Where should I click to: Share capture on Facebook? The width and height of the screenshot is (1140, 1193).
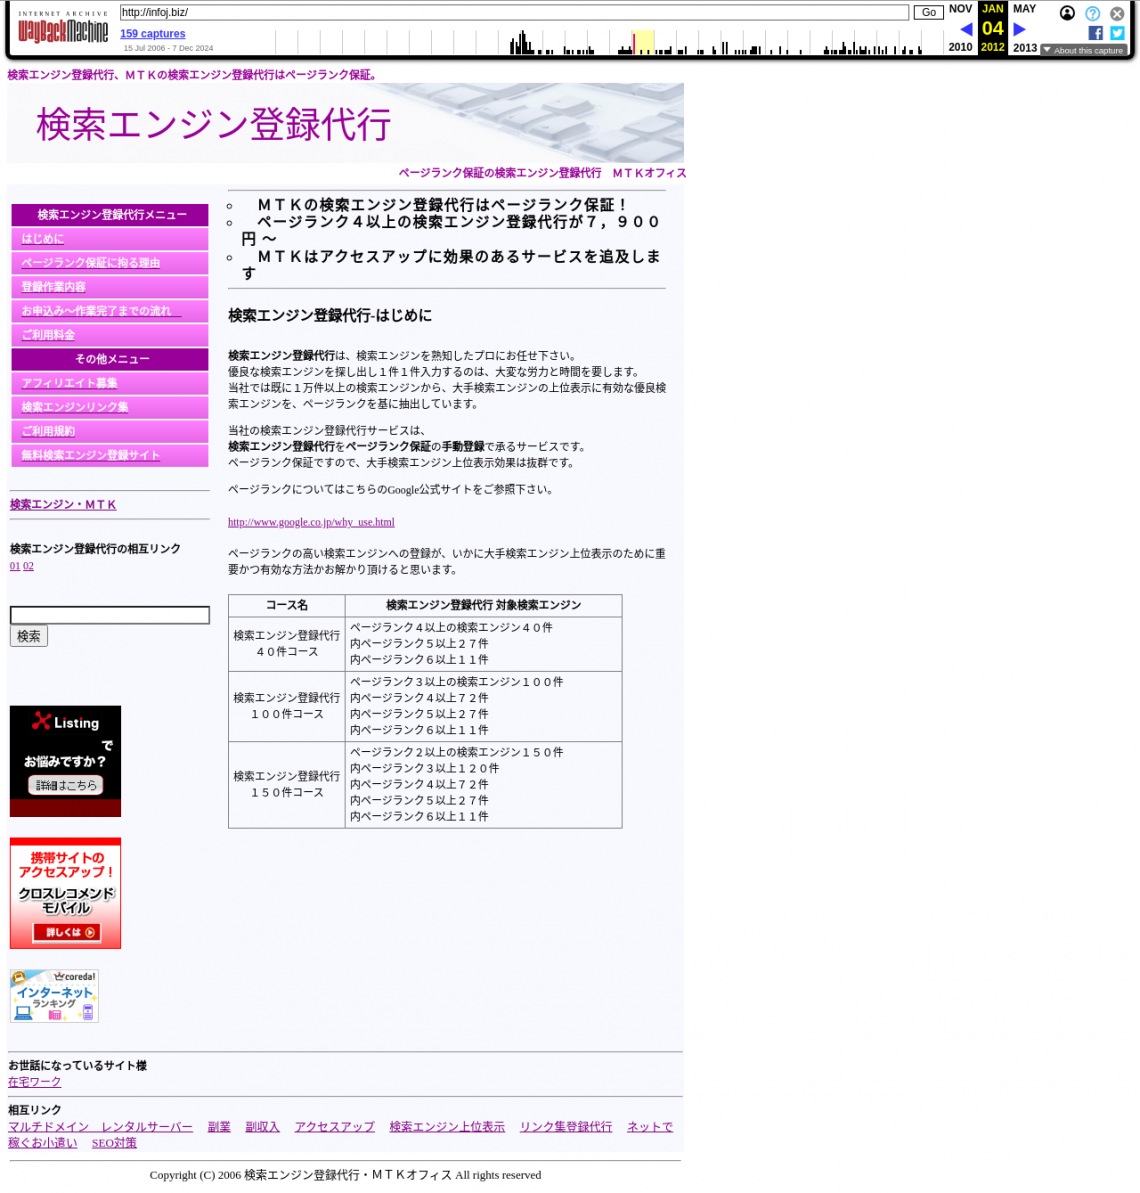(x=1095, y=33)
